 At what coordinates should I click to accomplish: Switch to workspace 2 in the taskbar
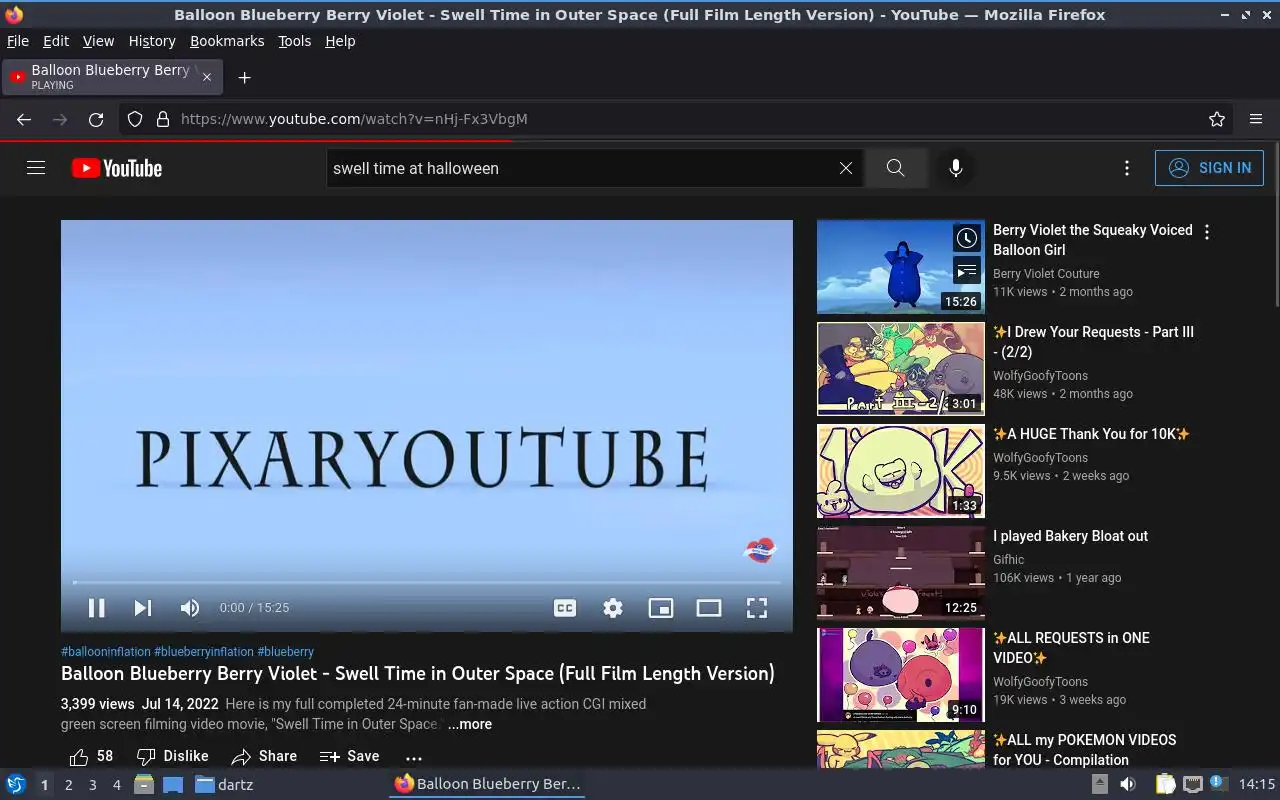68,785
